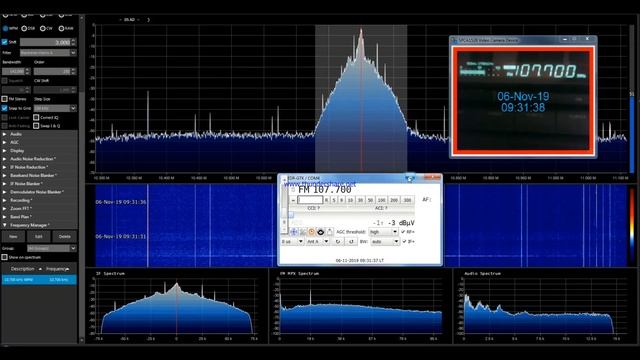Enable the Swap I & Q checkbox
The image size is (640, 360).
36,126
